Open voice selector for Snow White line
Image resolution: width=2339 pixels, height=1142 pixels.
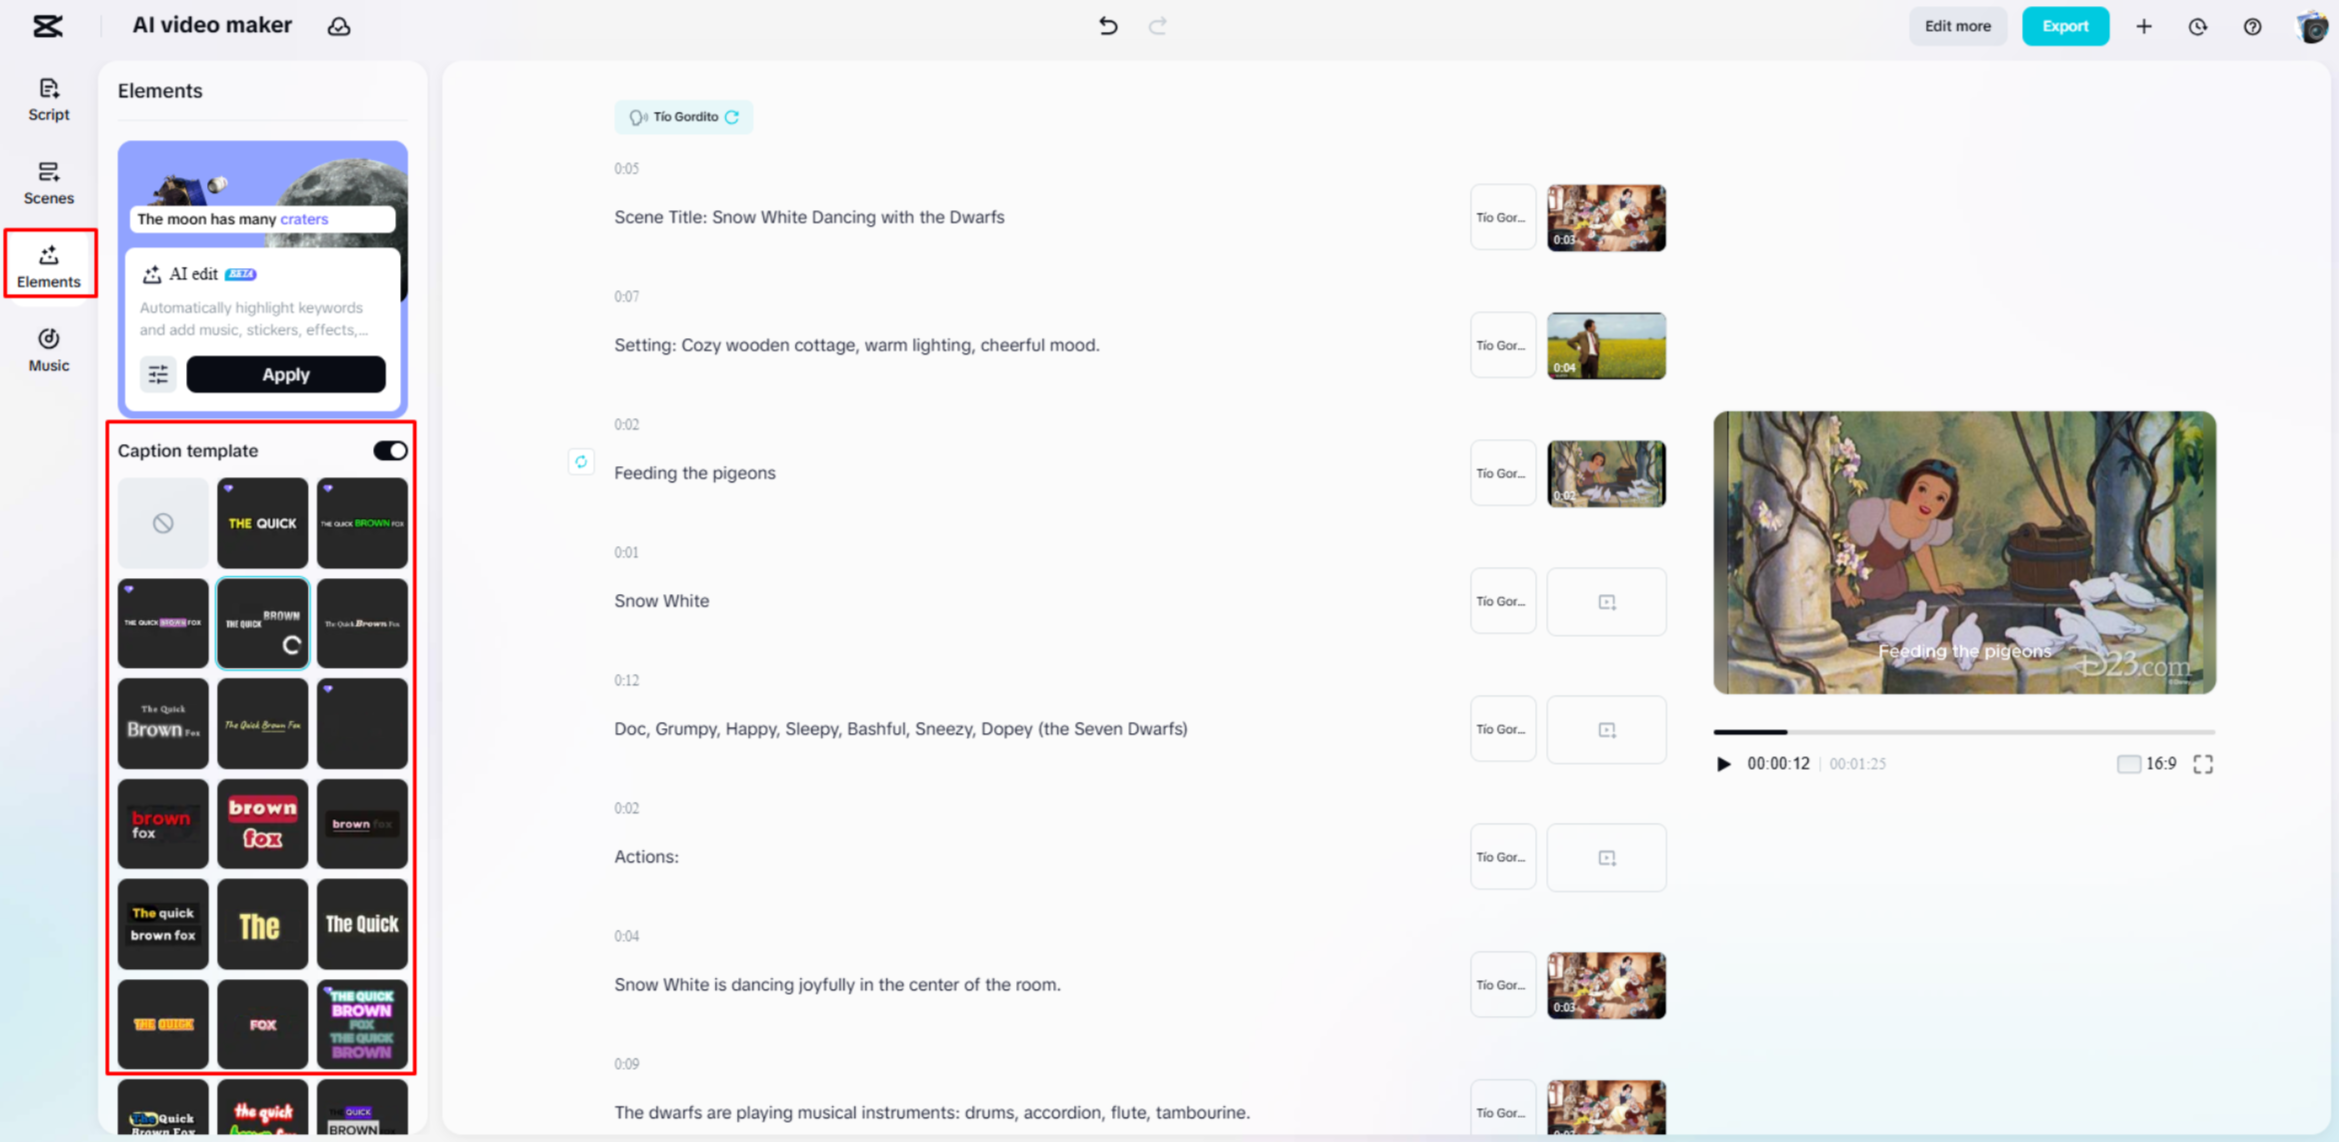point(1501,601)
